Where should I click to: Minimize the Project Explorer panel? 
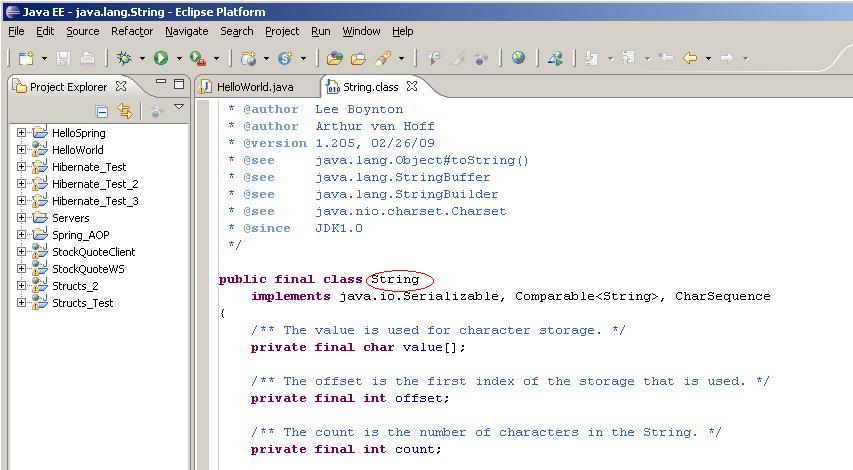coord(160,82)
